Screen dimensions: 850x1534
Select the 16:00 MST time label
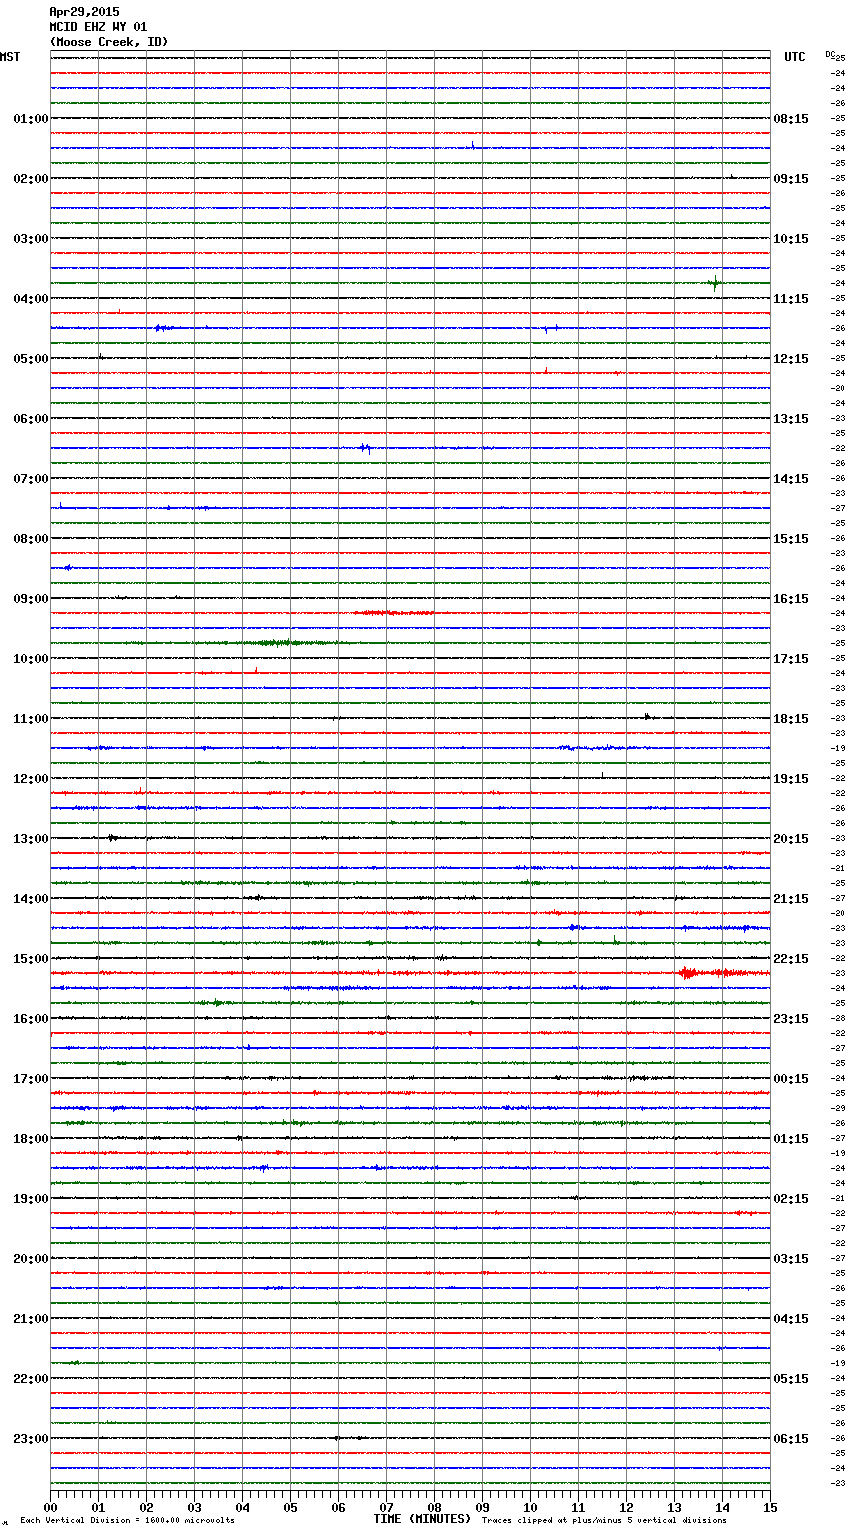[31, 1019]
